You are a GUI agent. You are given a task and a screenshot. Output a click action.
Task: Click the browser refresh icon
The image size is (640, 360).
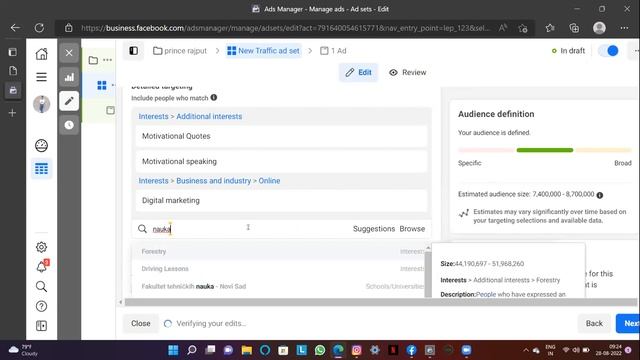pos(39,28)
